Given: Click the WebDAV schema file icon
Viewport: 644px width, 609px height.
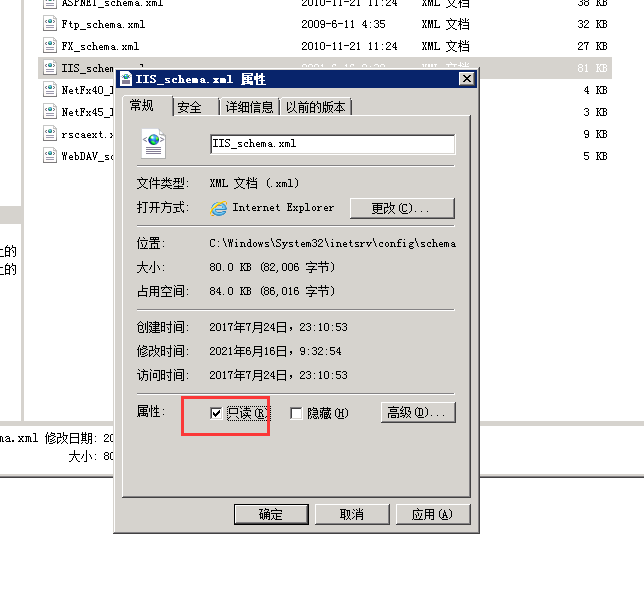Looking at the screenshot, I should pyautogui.click(x=50, y=156).
